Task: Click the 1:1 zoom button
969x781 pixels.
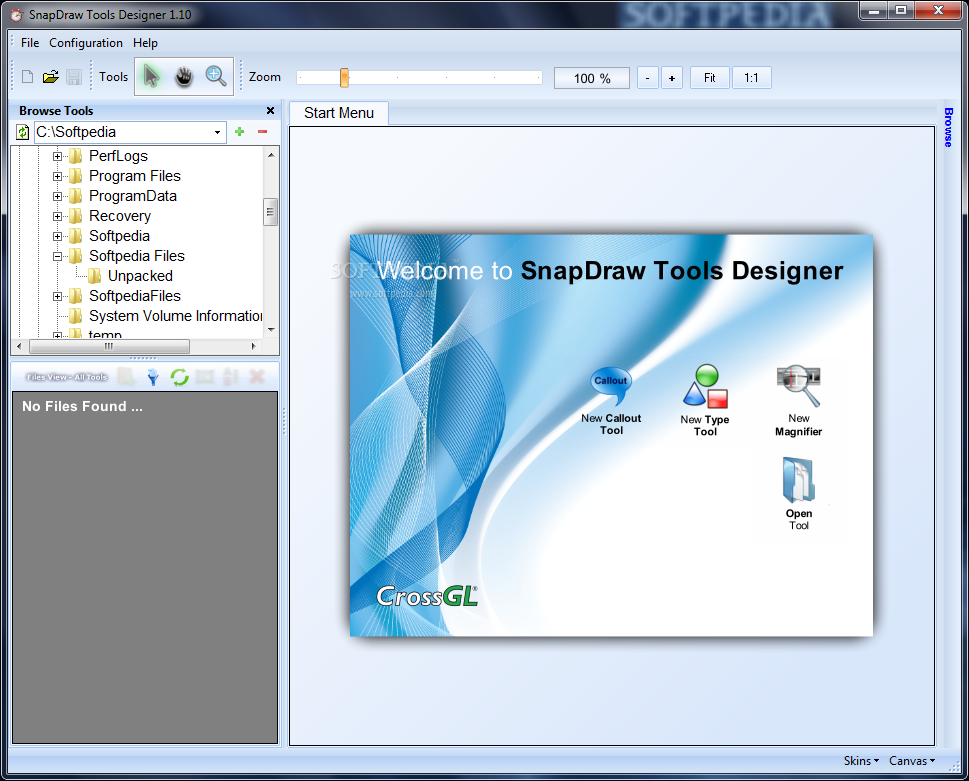Action: pyautogui.click(x=751, y=78)
